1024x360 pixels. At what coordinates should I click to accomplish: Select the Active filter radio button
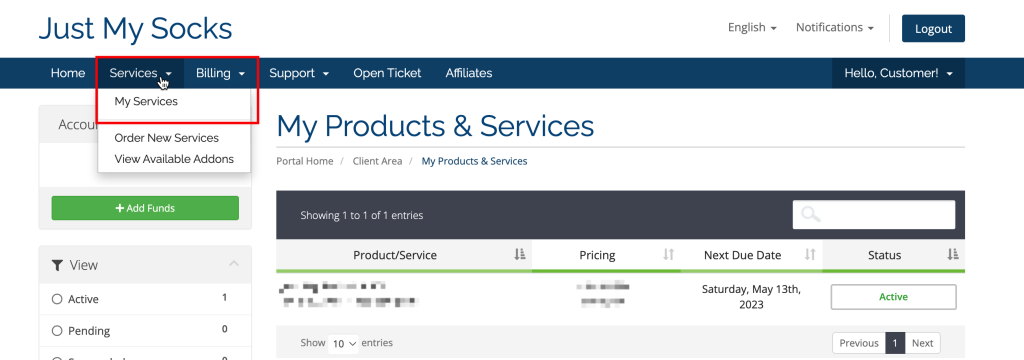[x=57, y=299]
